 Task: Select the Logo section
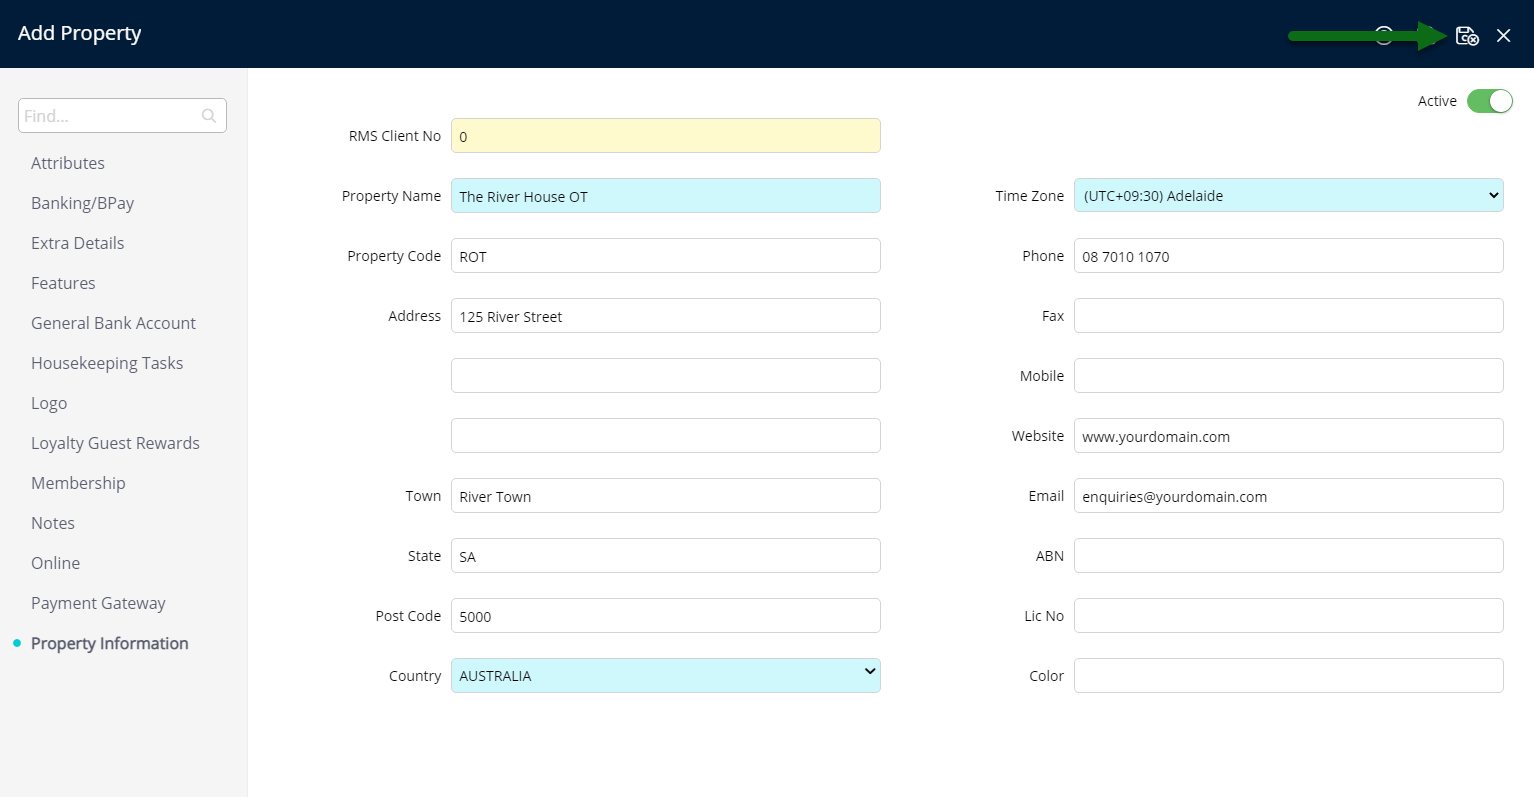click(49, 402)
